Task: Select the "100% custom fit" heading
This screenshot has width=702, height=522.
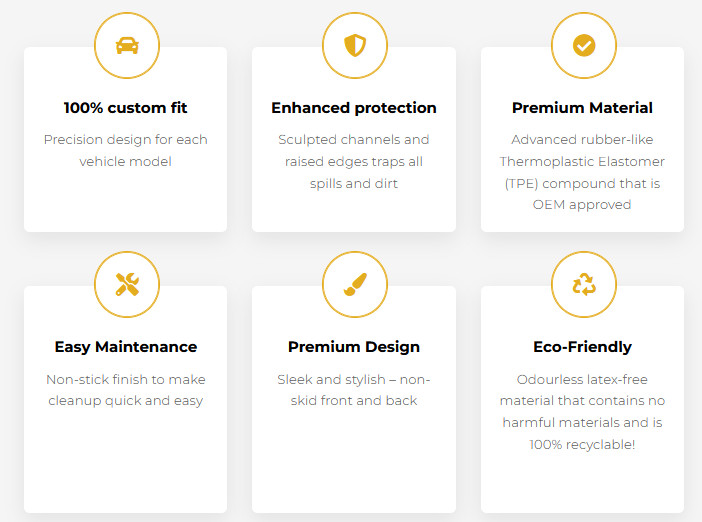Action: tap(126, 108)
